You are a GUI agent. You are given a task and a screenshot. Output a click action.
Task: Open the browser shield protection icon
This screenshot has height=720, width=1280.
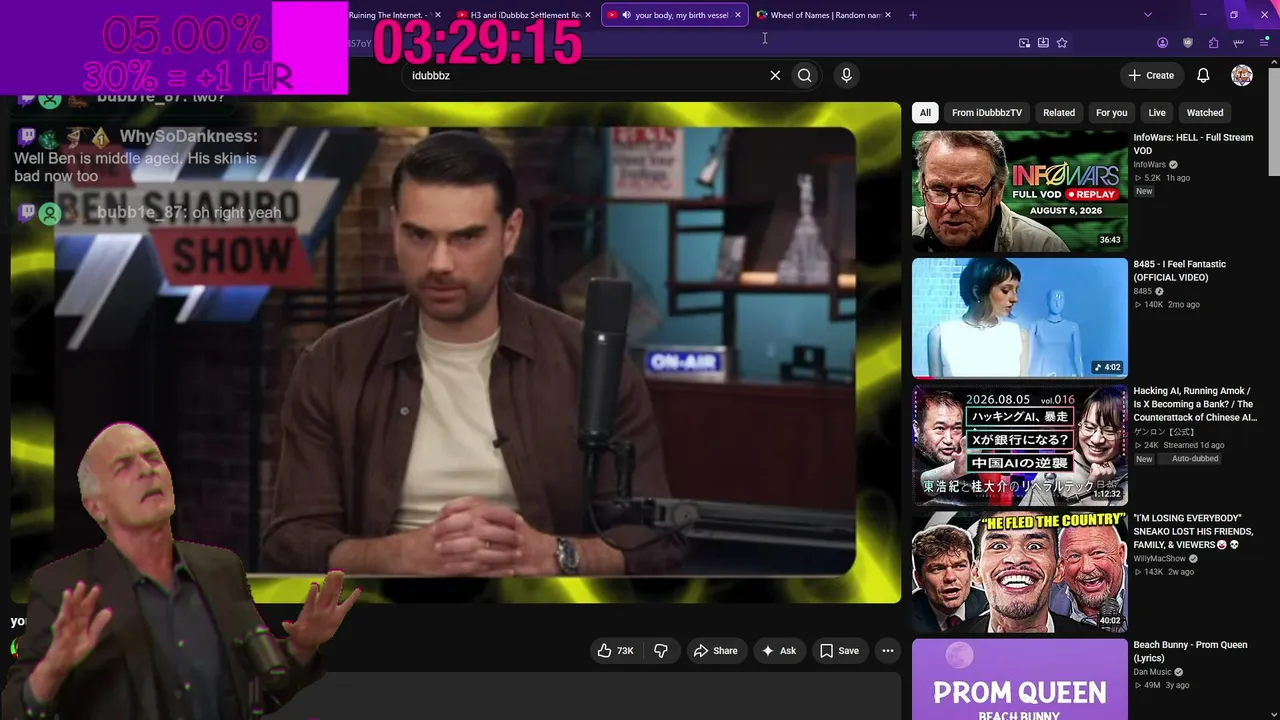[1188, 43]
